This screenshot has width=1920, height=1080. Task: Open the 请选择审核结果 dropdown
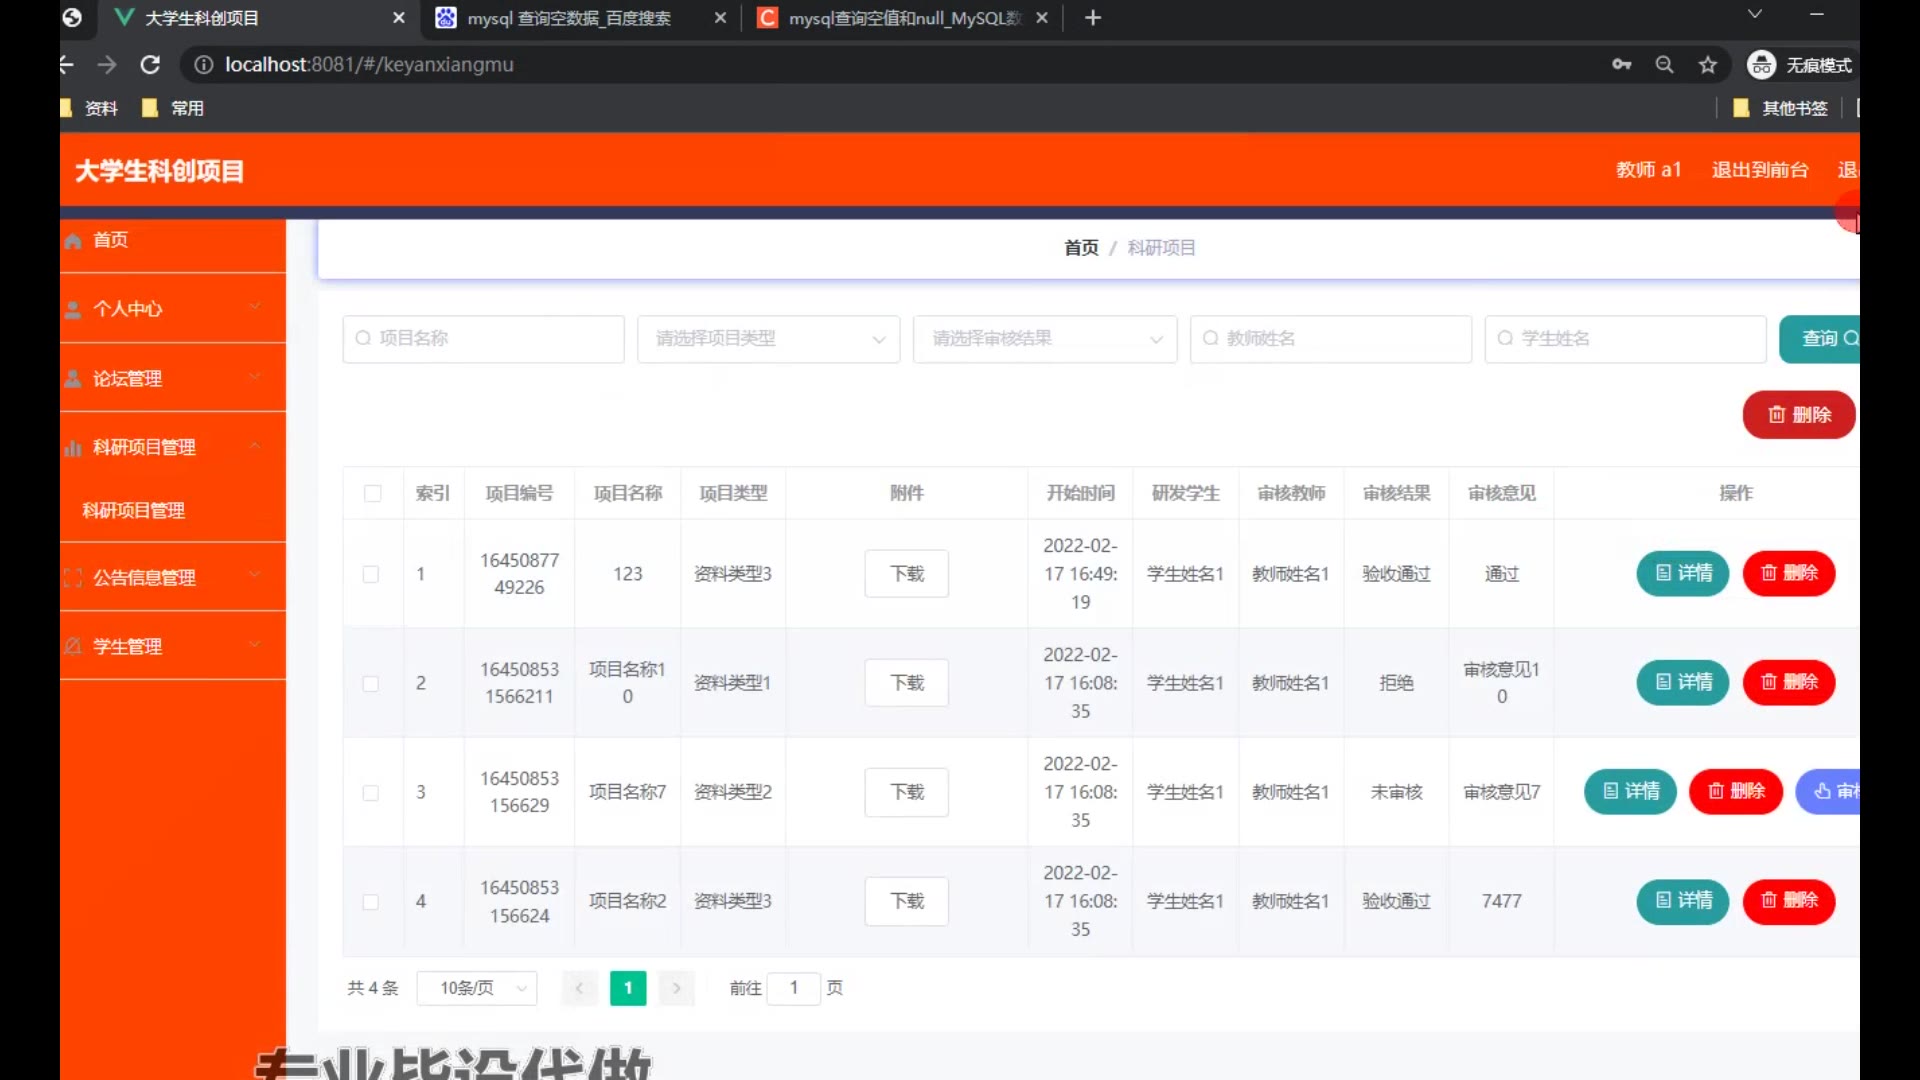coord(1044,339)
